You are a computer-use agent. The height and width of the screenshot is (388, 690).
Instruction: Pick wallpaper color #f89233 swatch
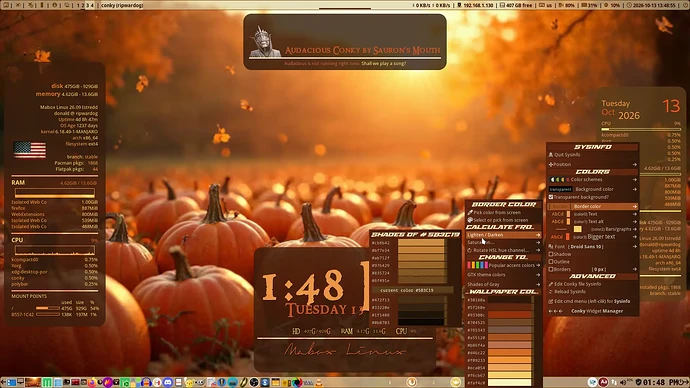click(x=510, y=360)
